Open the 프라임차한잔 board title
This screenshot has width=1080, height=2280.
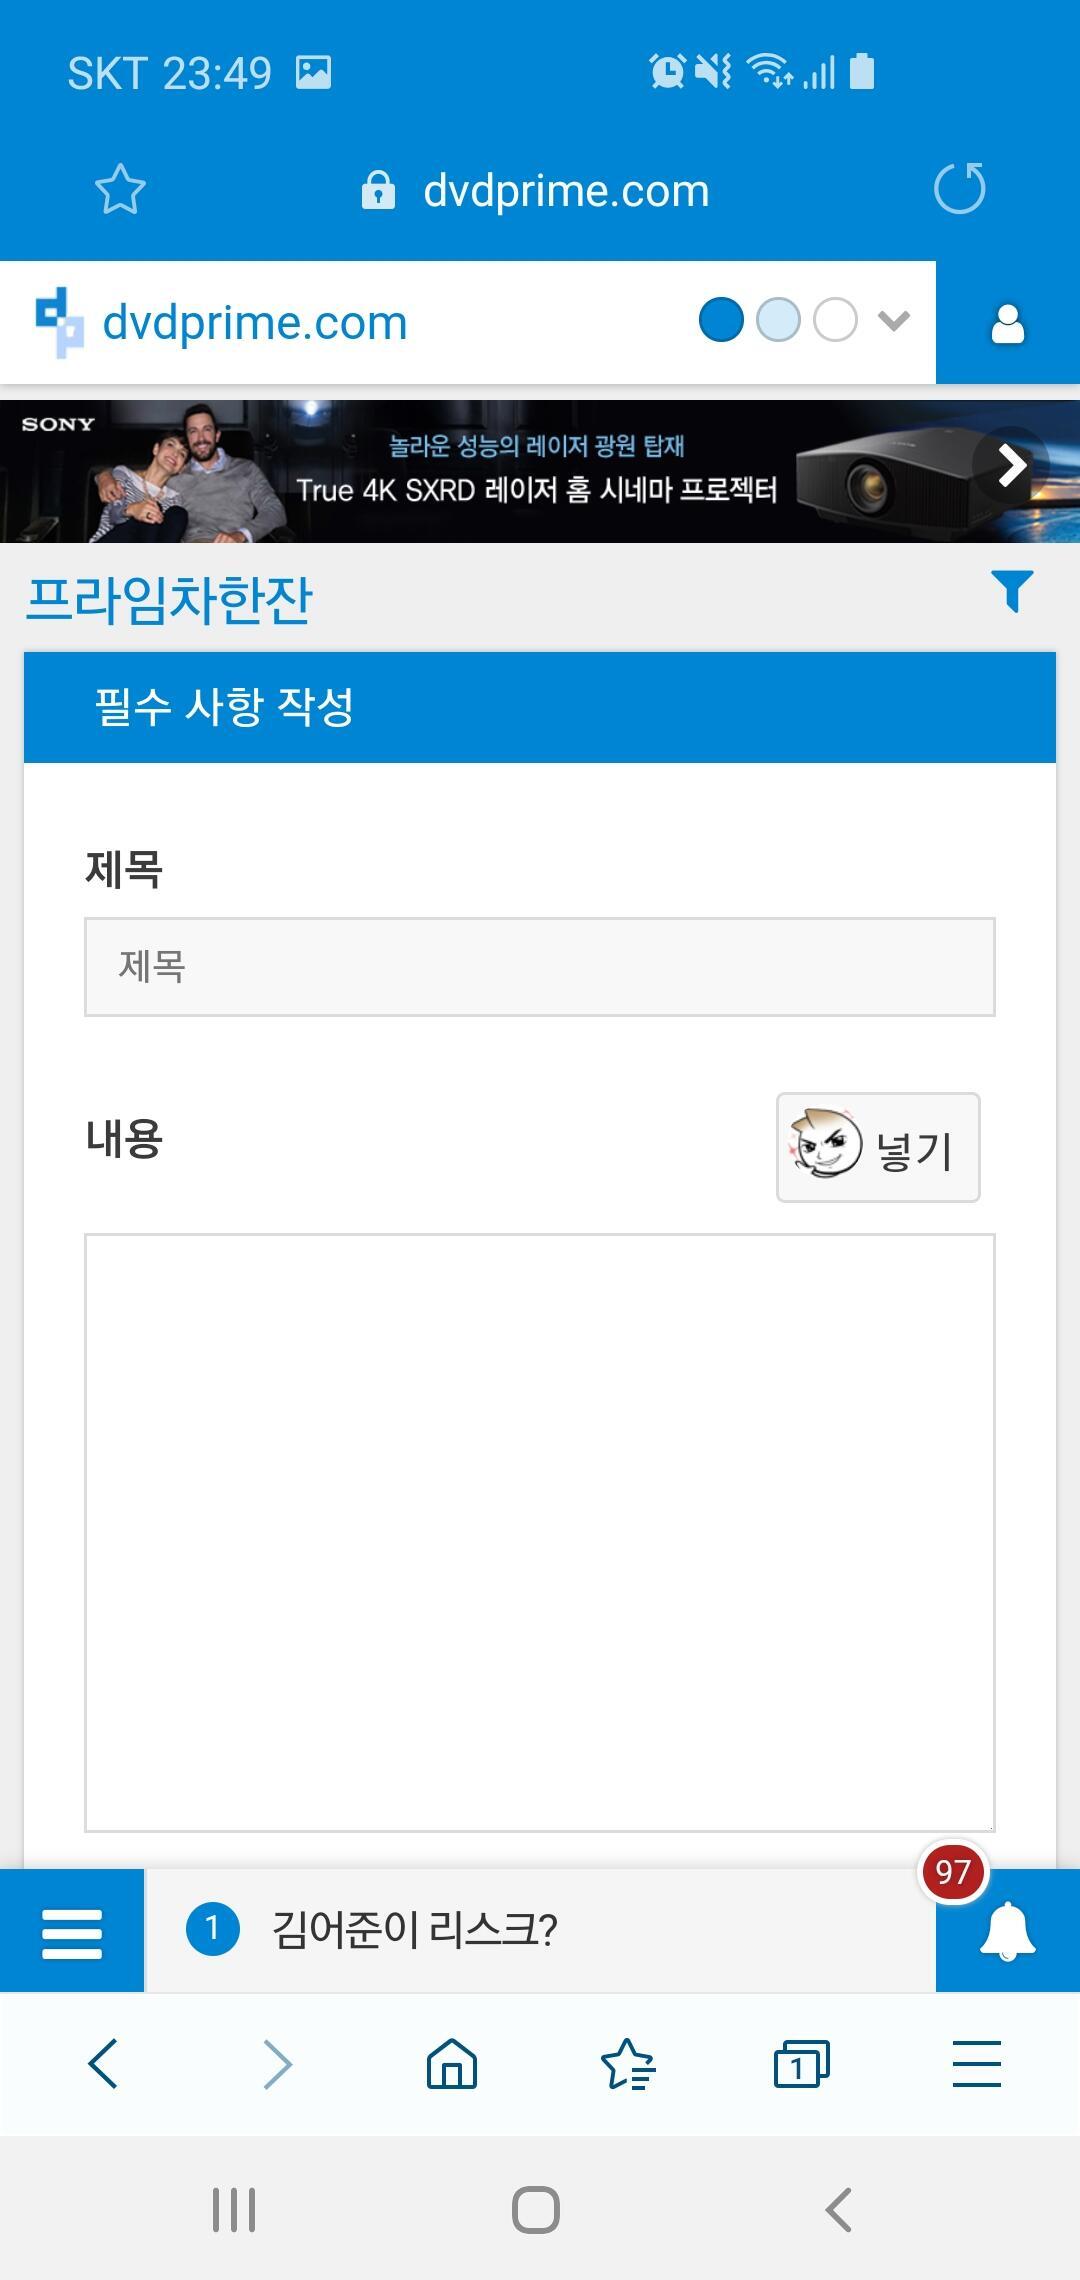169,600
